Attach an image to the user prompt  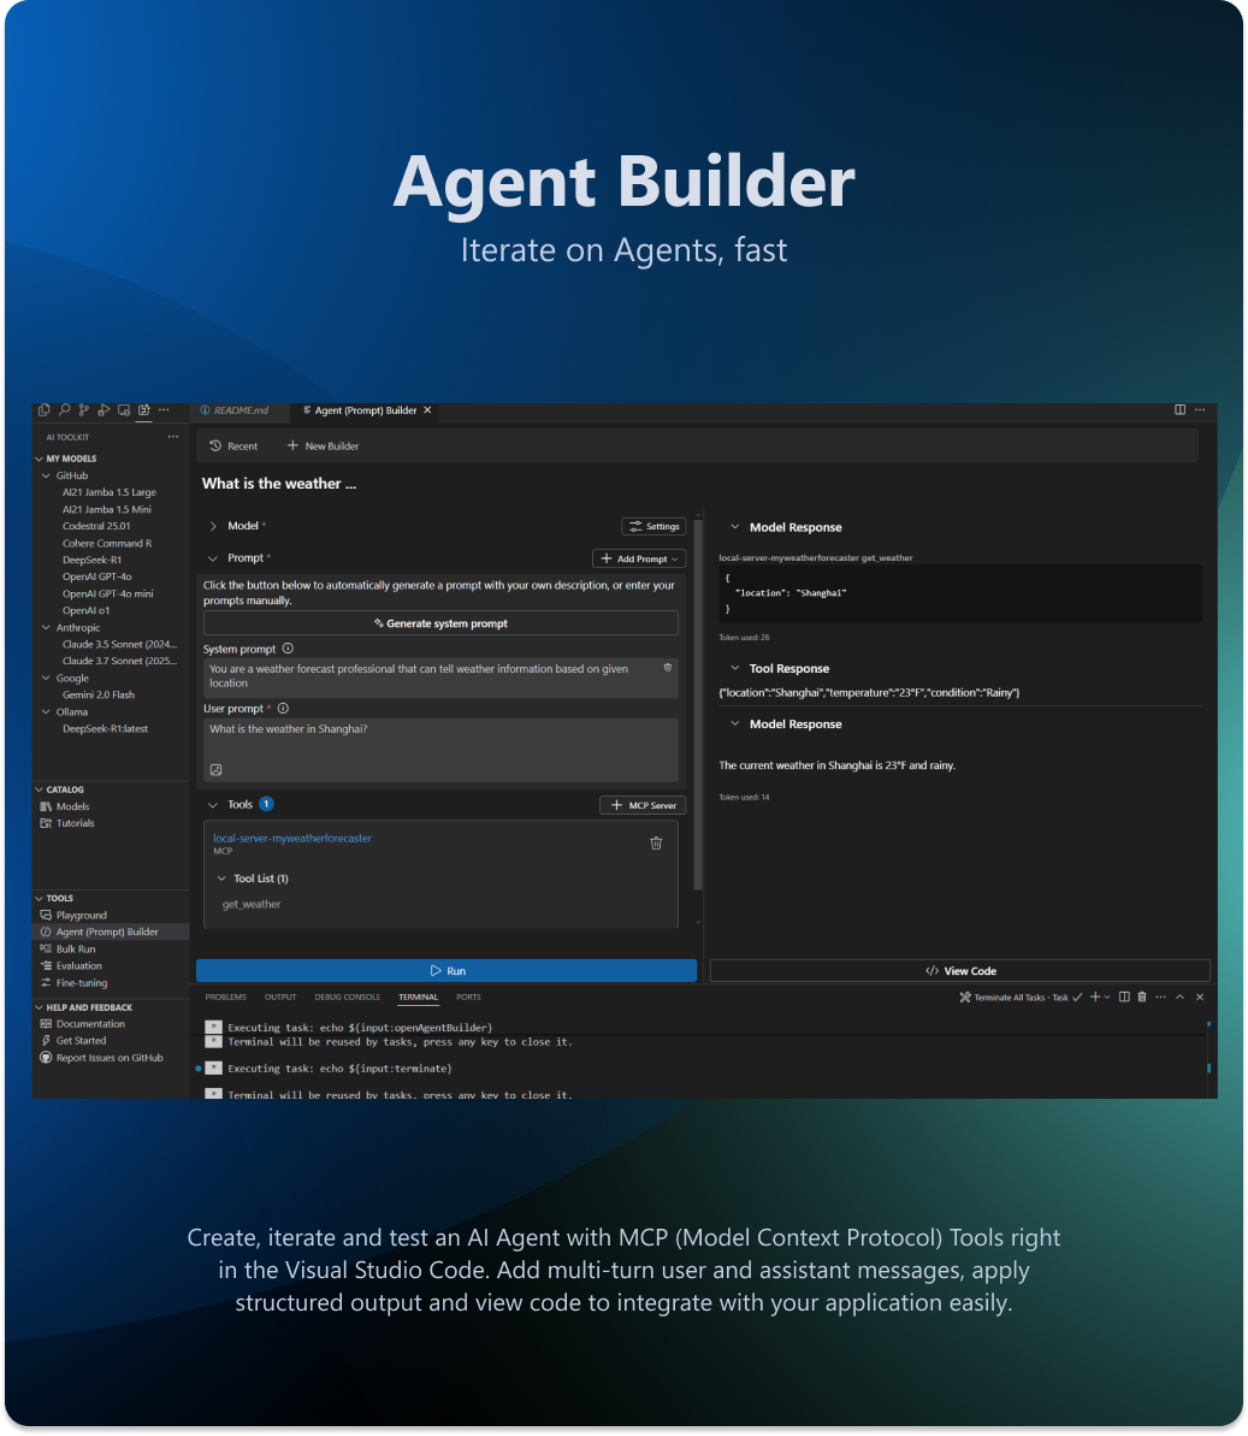point(216,770)
